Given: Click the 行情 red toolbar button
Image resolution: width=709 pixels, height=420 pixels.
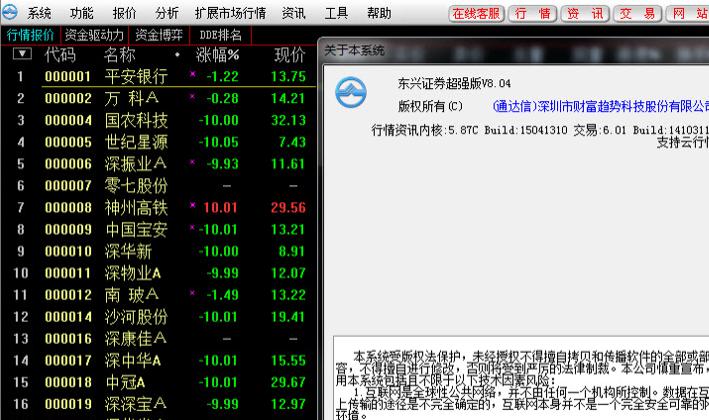Looking at the screenshot, I should pyautogui.click(x=533, y=14).
